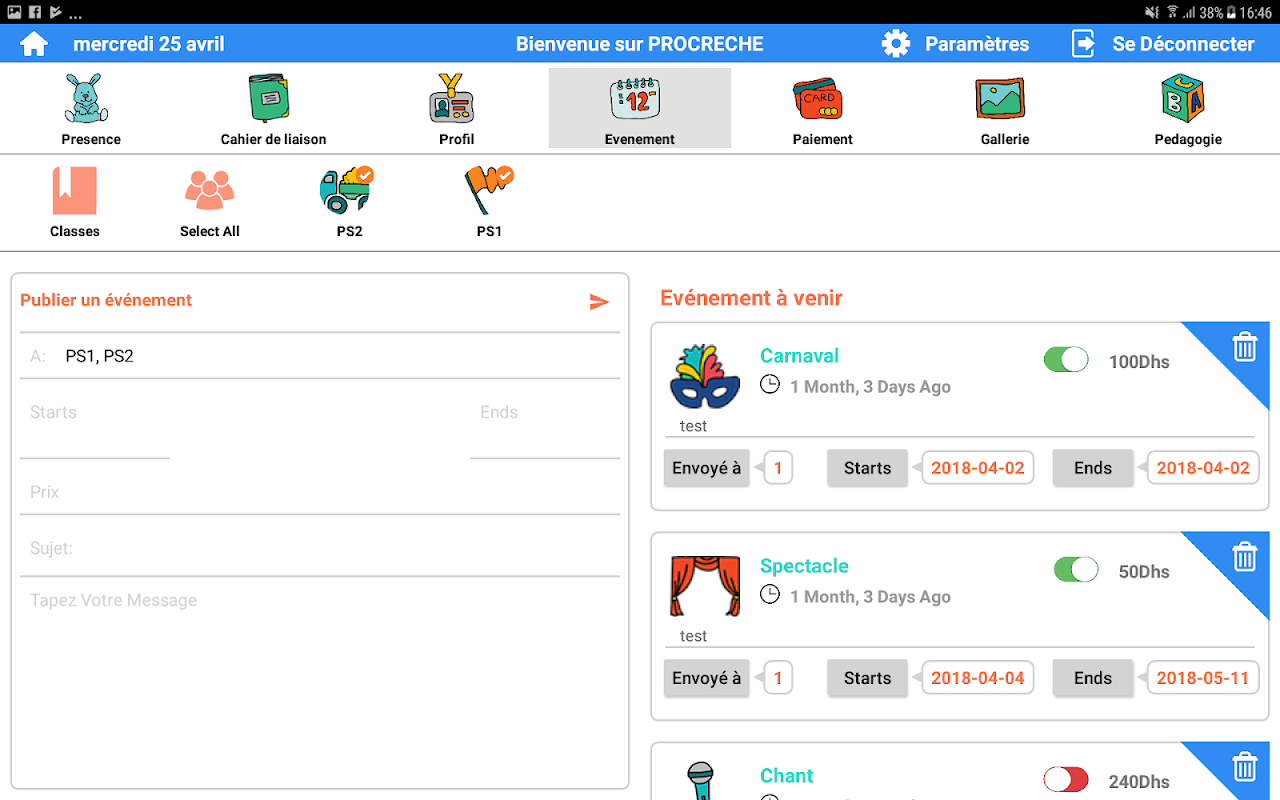Click the 240Dhs price of Chant
Image resolution: width=1280 pixels, height=800 pixels.
pyautogui.click(x=1139, y=782)
